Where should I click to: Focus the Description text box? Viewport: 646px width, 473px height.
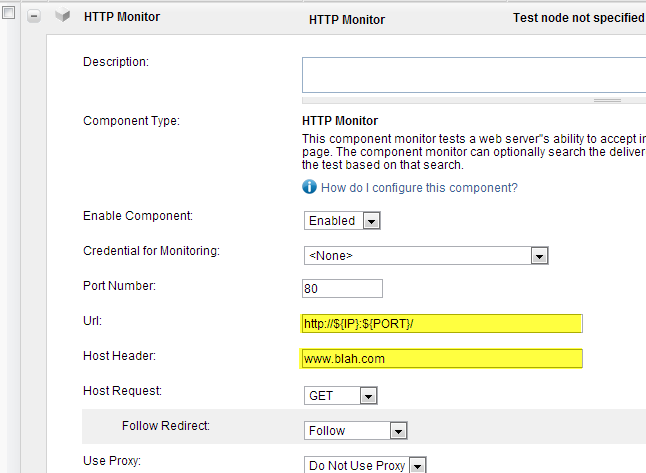[x=474, y=75]
